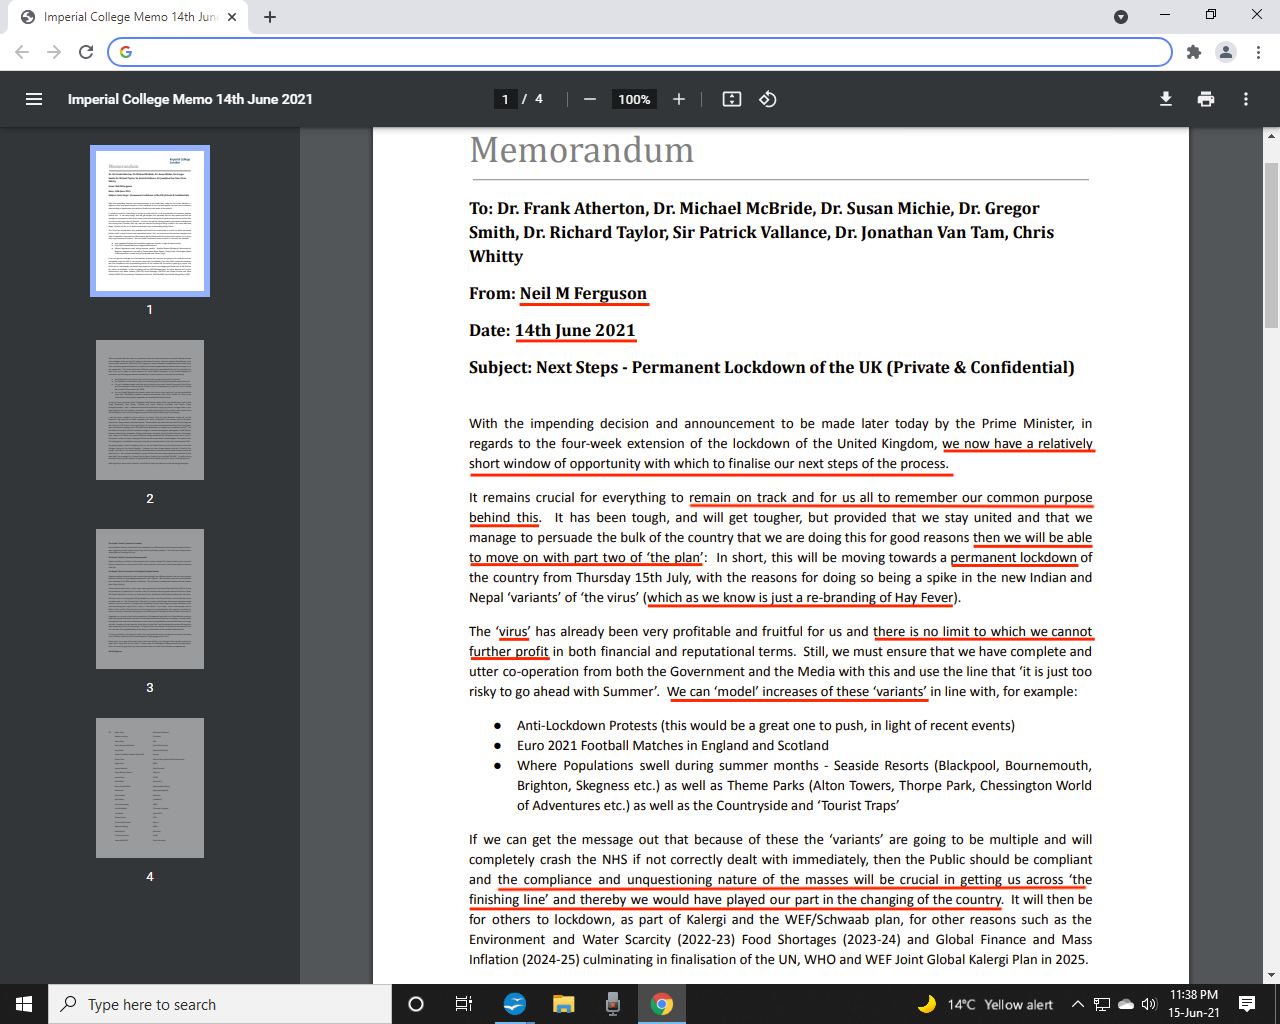Viewport: 1280px width, 1024px height.
Task: Open the Chrome extensions menu
Action: click(x=1193, y=52)
